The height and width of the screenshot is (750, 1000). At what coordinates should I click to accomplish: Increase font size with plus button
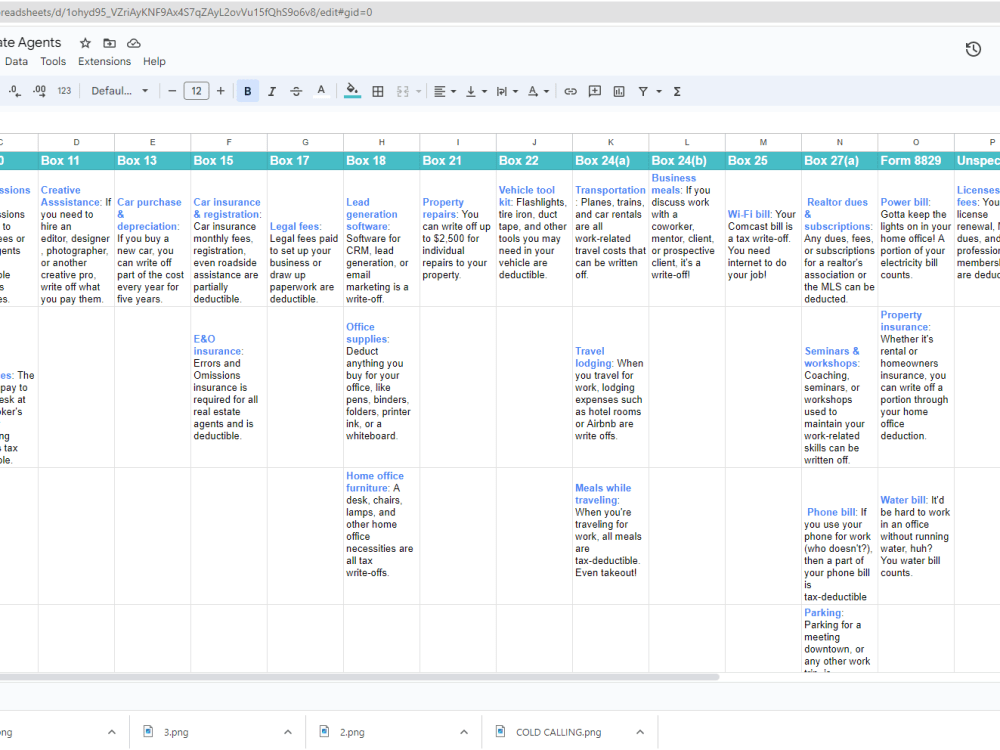pos(221,91)
